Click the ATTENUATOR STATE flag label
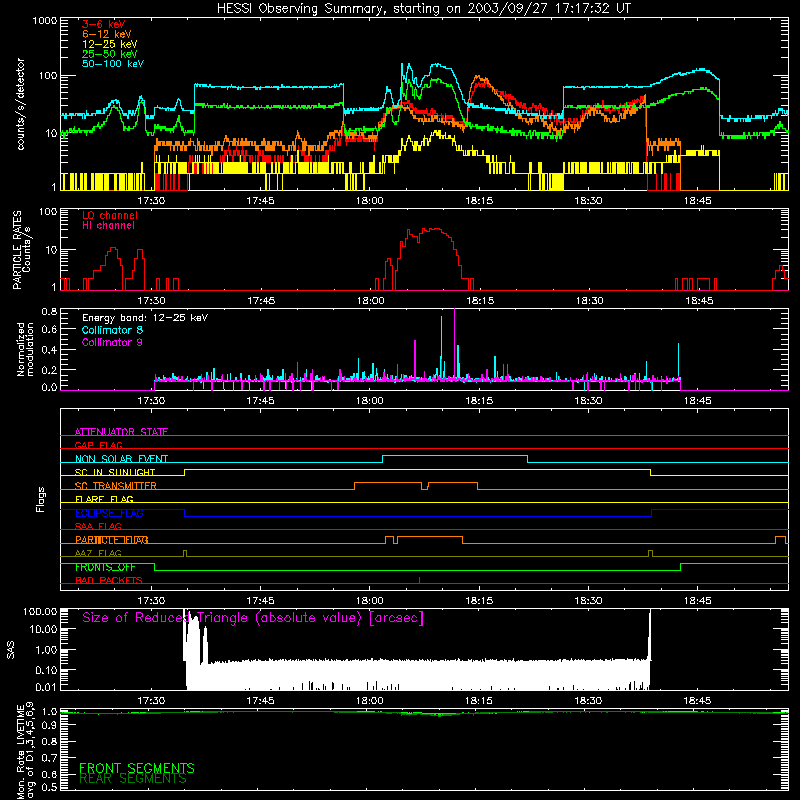The height and width of the screenshot is (800, 800). pos(121,432)
